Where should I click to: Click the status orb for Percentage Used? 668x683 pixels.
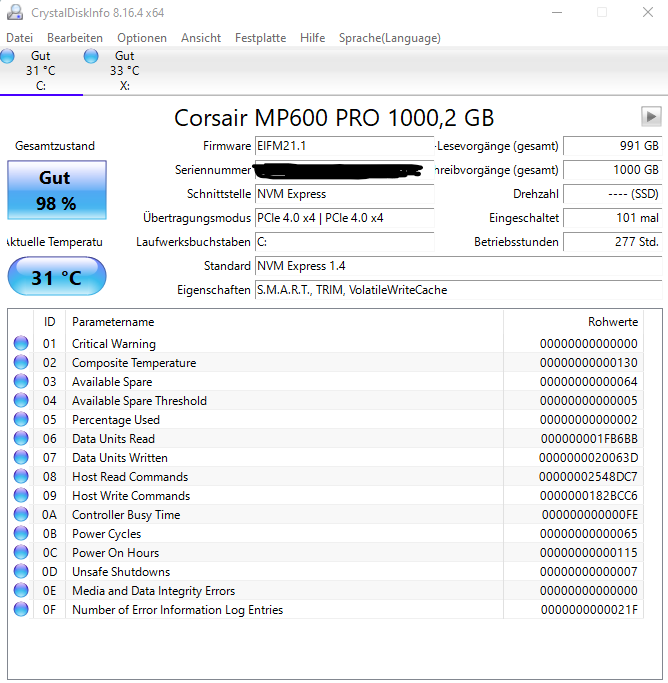(x=21, y=419)
